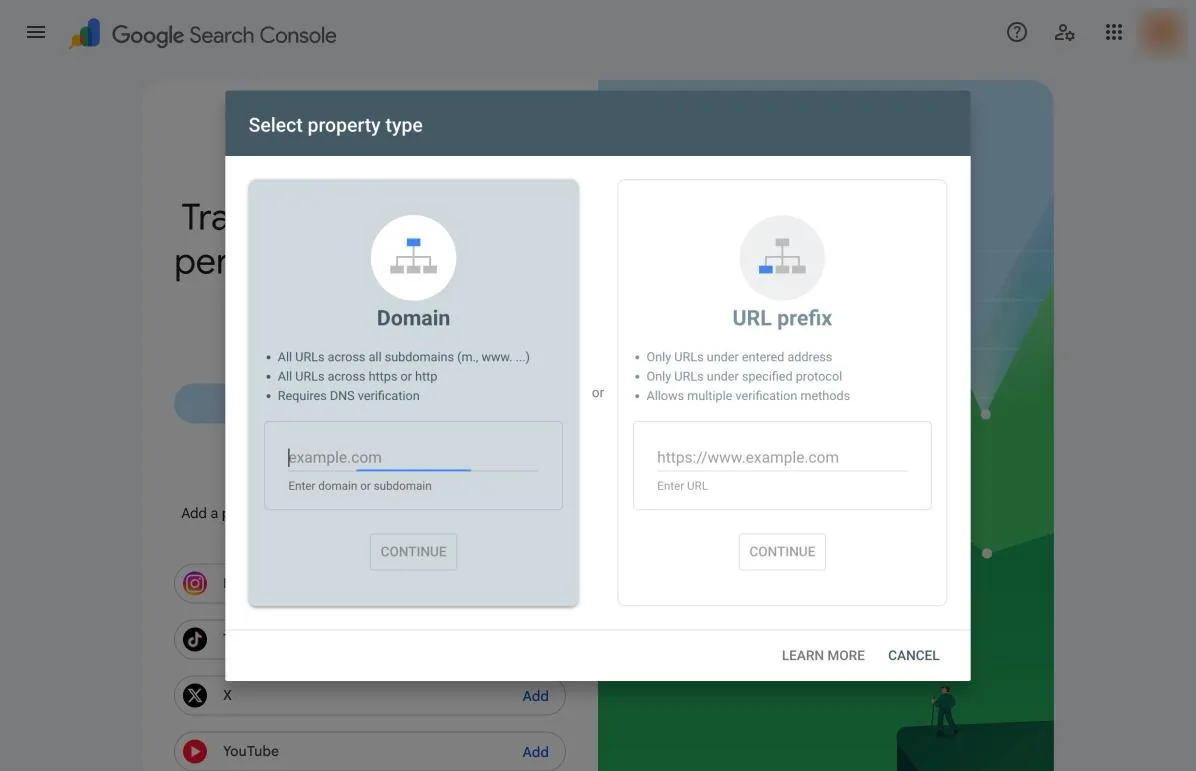The image size is (1196, 771).
Task: Cancel the property type dialog
Action: (x=913, y=655)
